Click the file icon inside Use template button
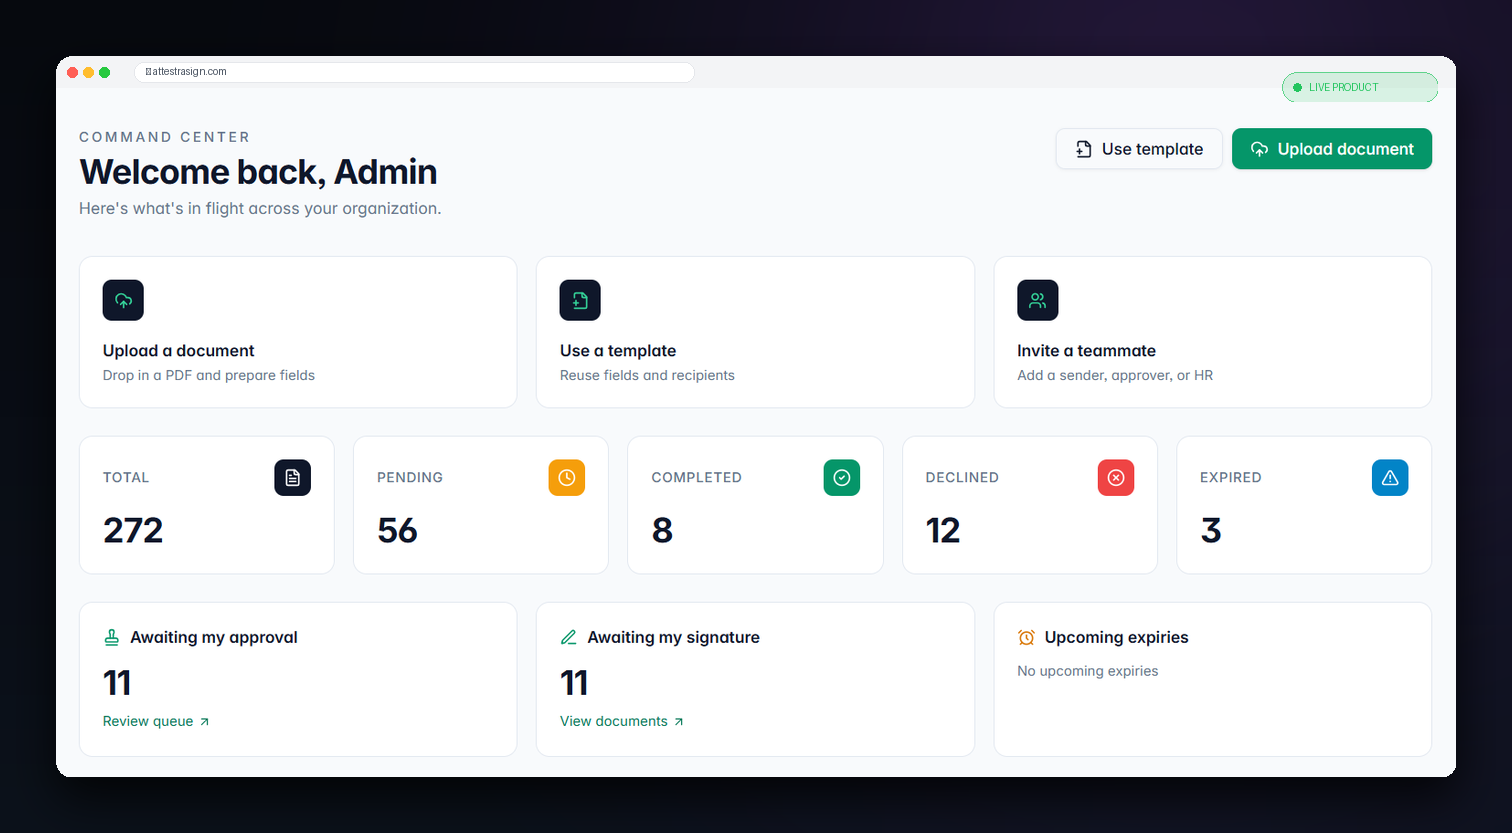The image size is (1512, 833). click(x=1083, y=149)
